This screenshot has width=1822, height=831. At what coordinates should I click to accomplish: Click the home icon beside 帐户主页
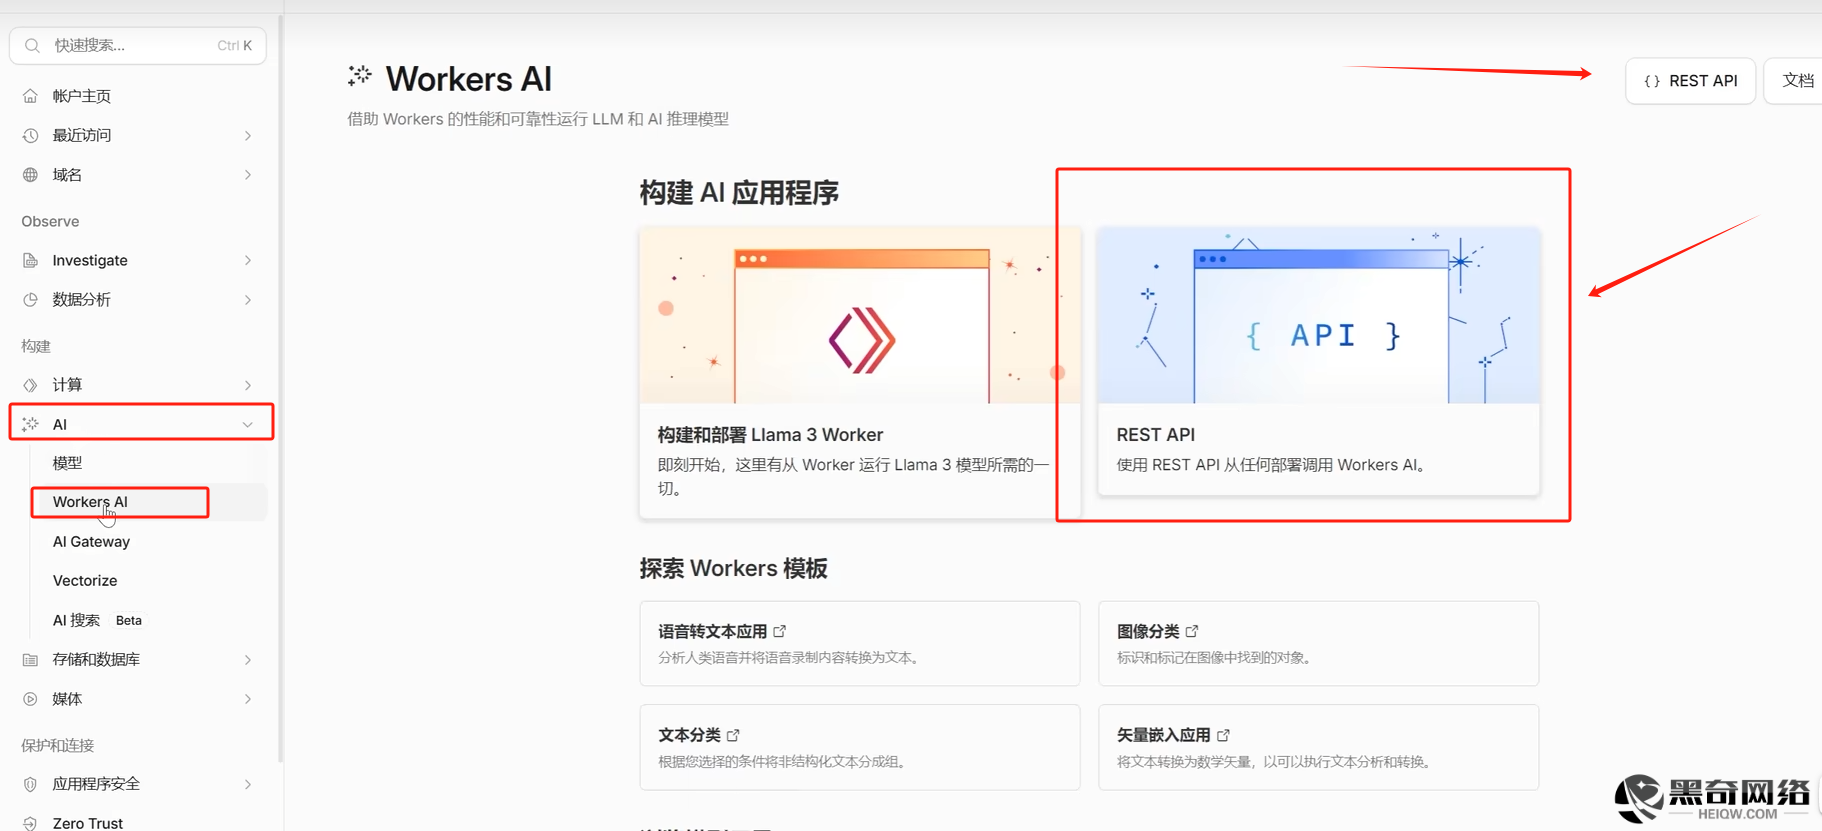pos(30,96)
